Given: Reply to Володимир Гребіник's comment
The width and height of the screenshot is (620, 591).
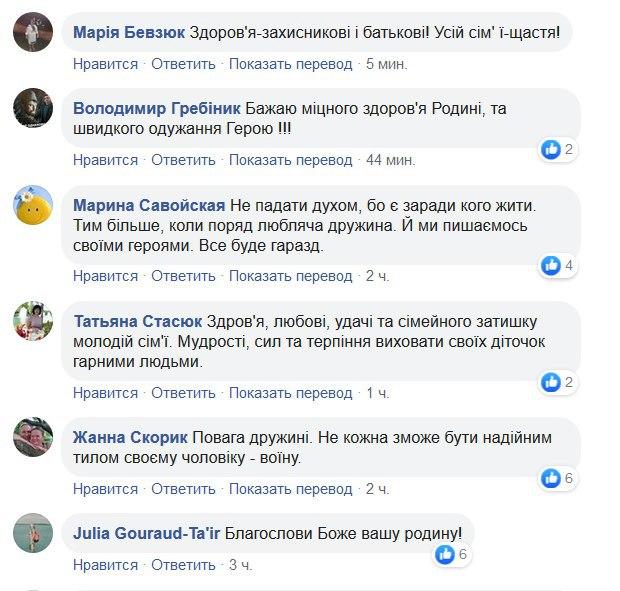Looking at the screenshot, I should coord(184,160).
